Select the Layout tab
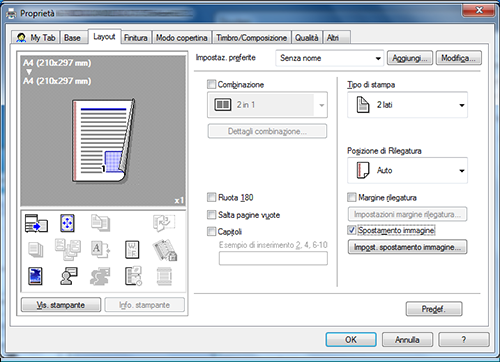500x362 pixels. click(104, 36)
